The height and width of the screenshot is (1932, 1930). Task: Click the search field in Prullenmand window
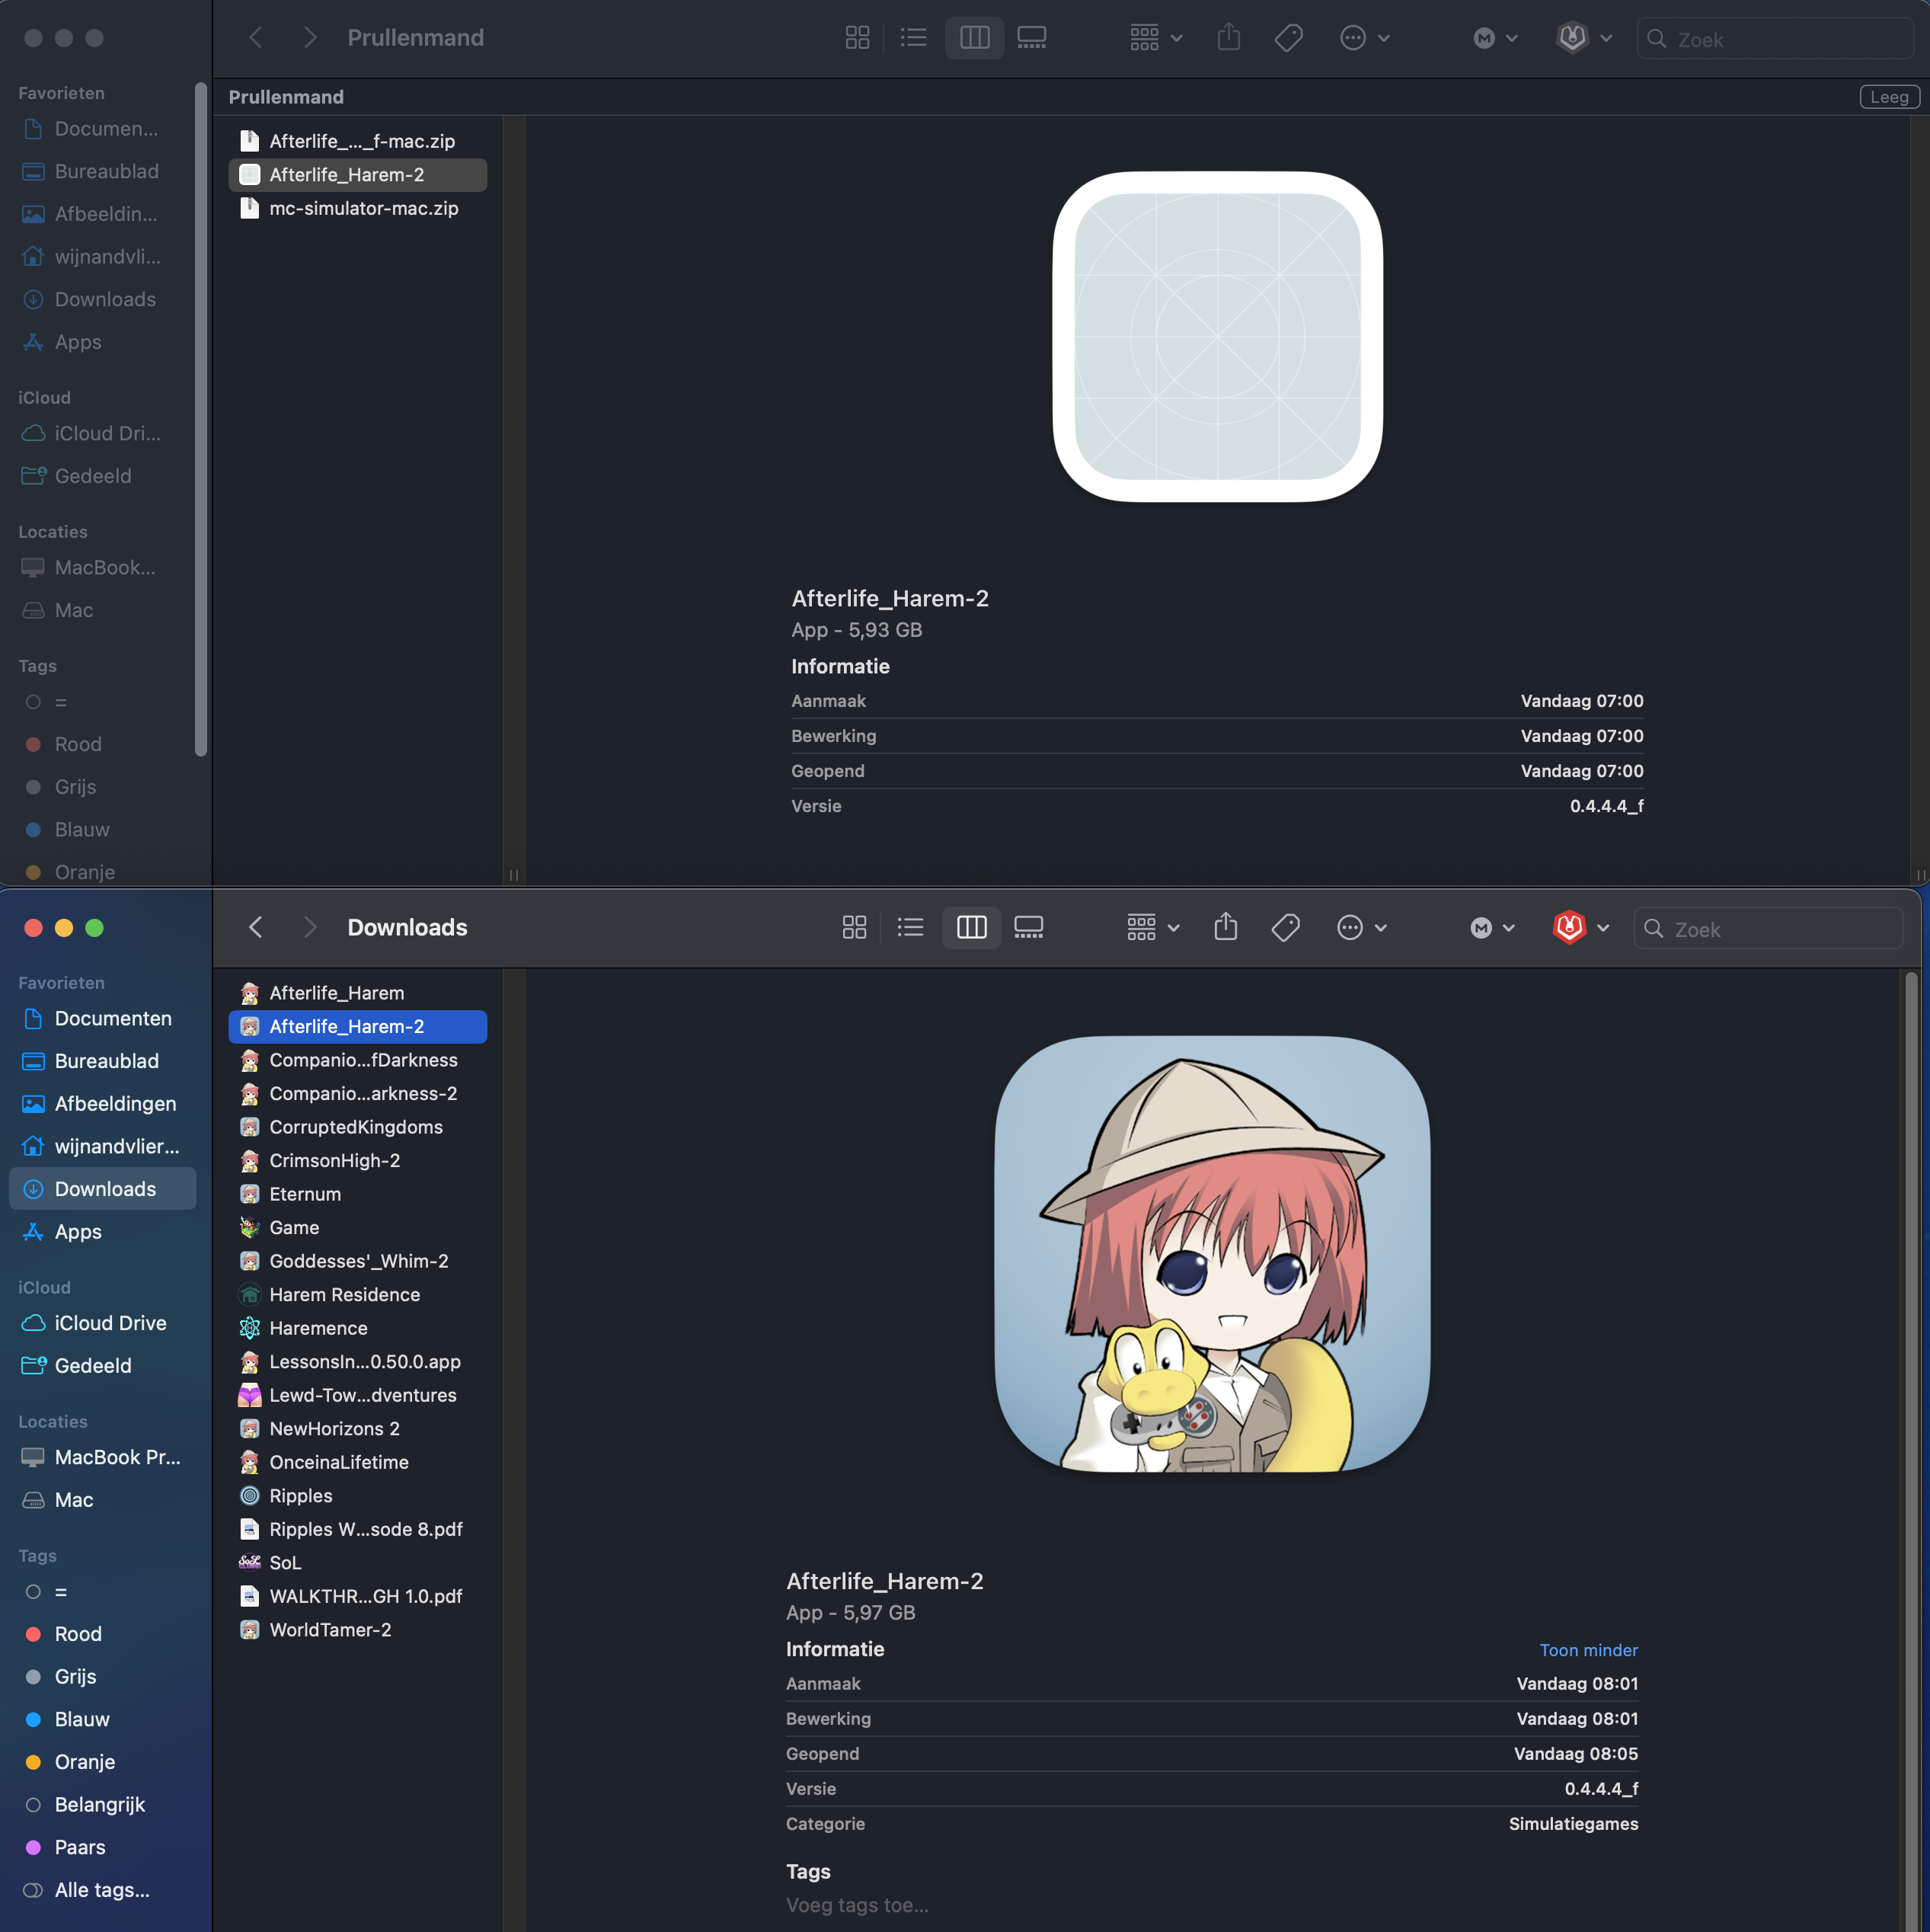1773,39
